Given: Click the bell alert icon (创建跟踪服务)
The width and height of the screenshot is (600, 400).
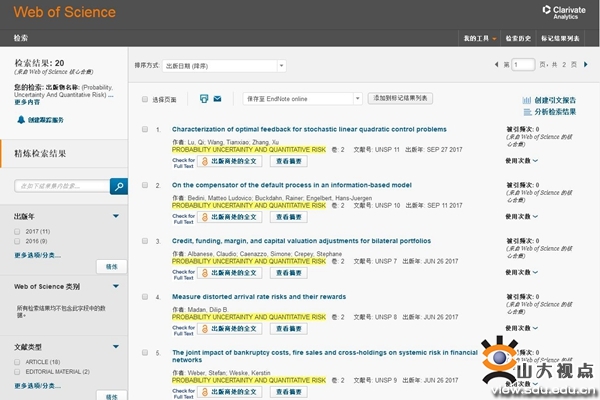Looking at the screenshot, I should tap(20, 119).
